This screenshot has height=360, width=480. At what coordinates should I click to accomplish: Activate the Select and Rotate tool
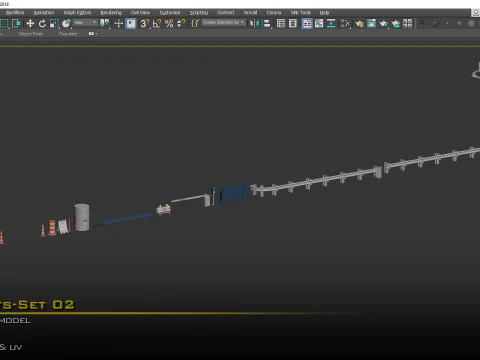point(42,23)
